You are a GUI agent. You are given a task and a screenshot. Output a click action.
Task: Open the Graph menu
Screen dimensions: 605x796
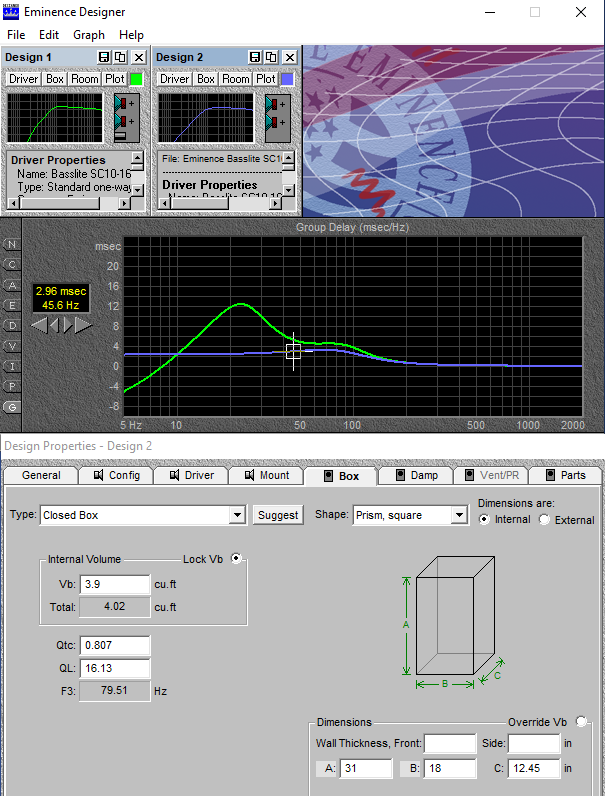coord(89,35)
